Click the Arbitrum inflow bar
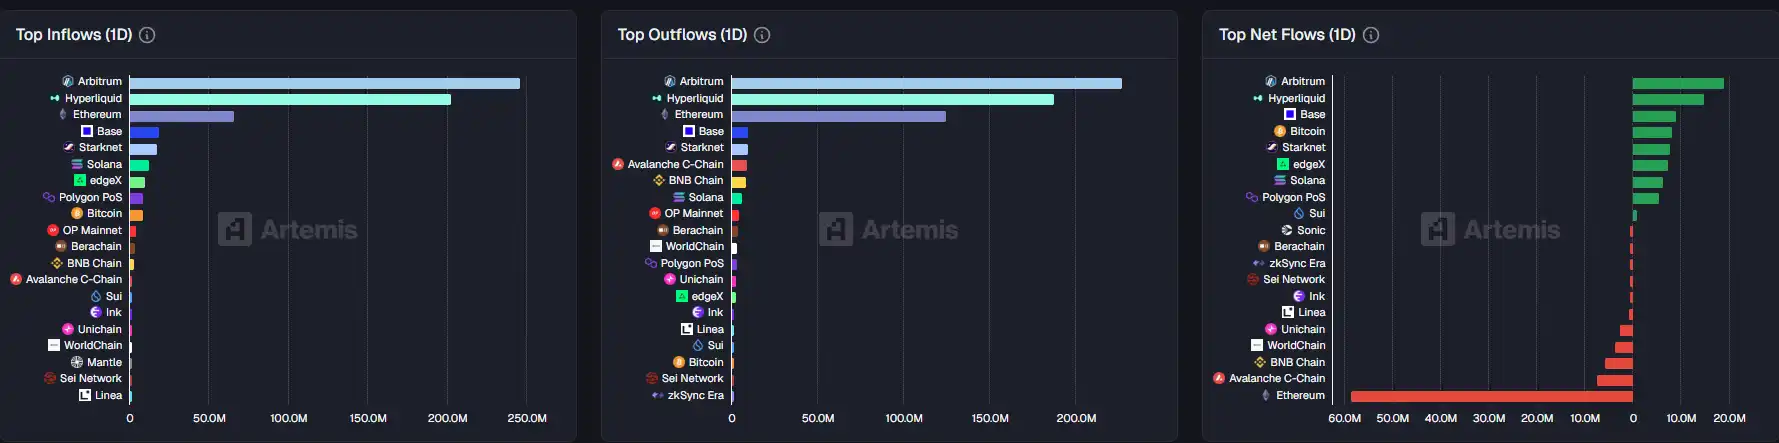 pos(324,83)
